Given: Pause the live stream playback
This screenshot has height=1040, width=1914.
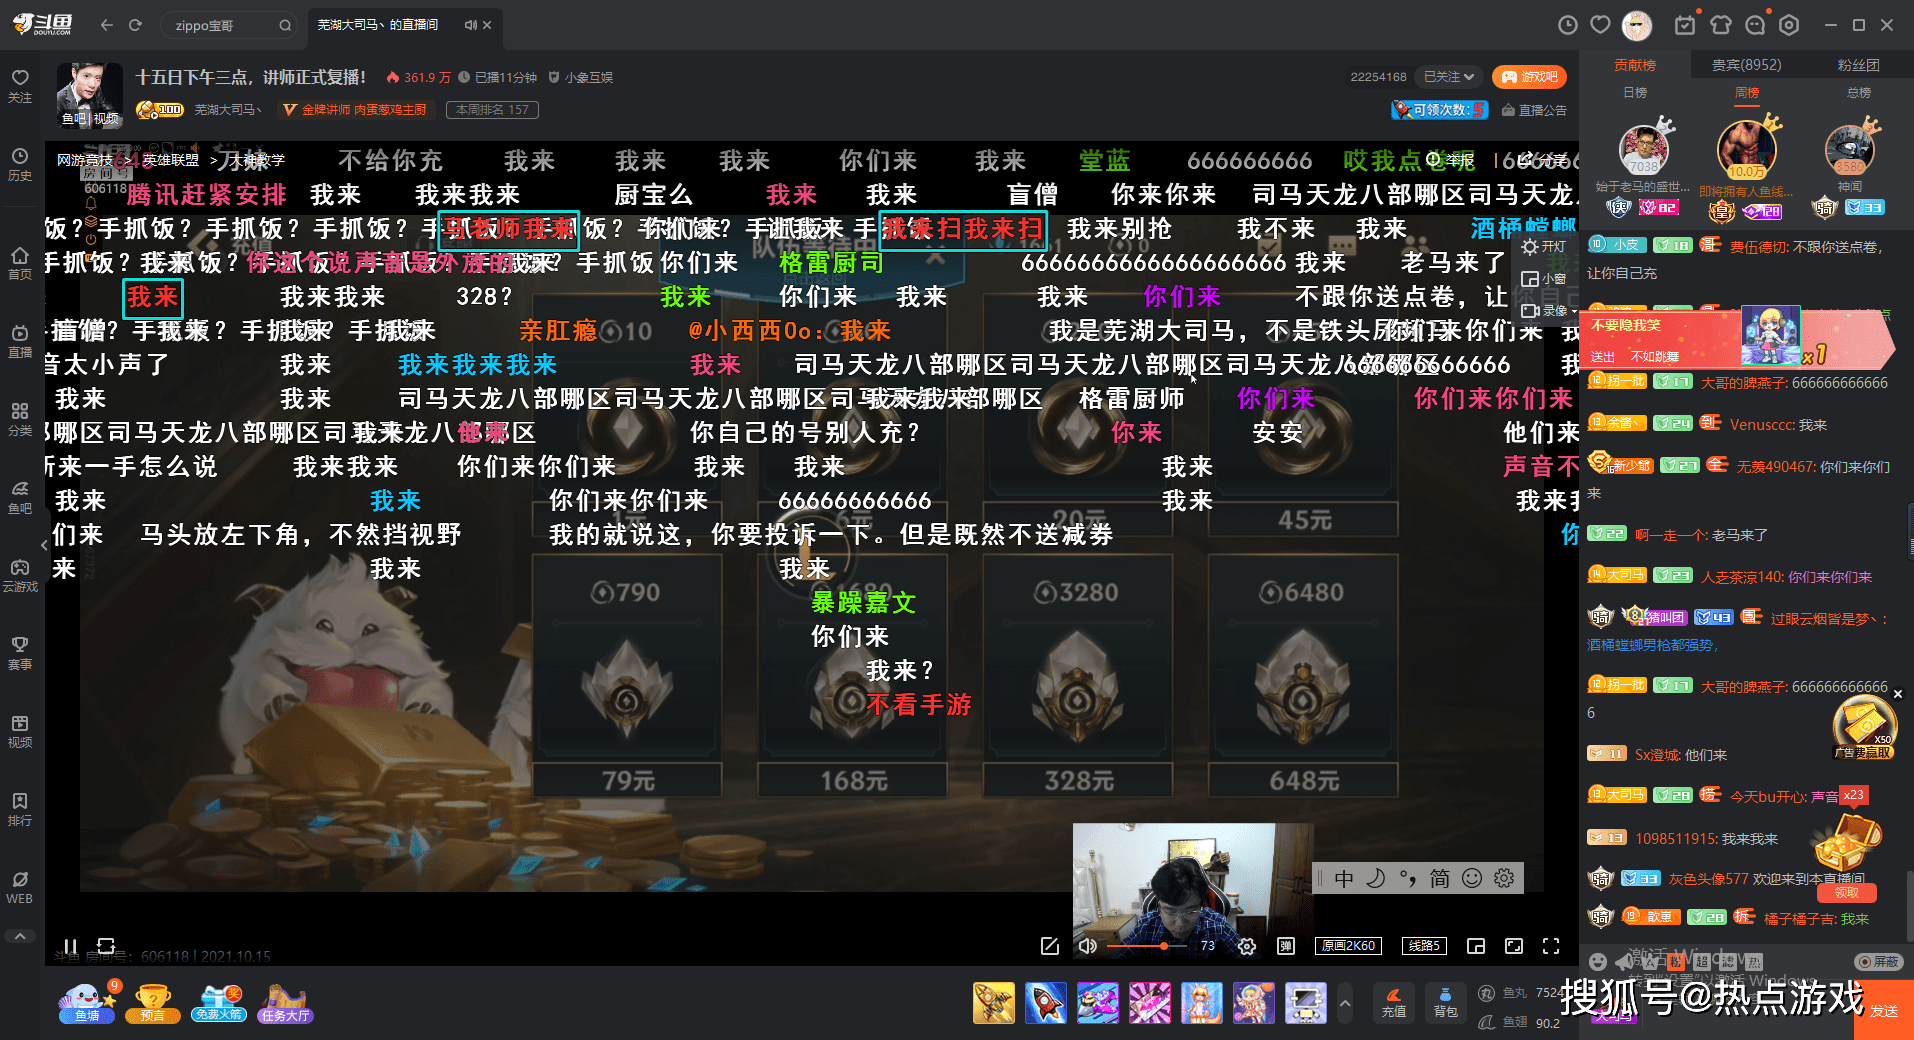Looking at the screenshot, I should pos(70,946).
